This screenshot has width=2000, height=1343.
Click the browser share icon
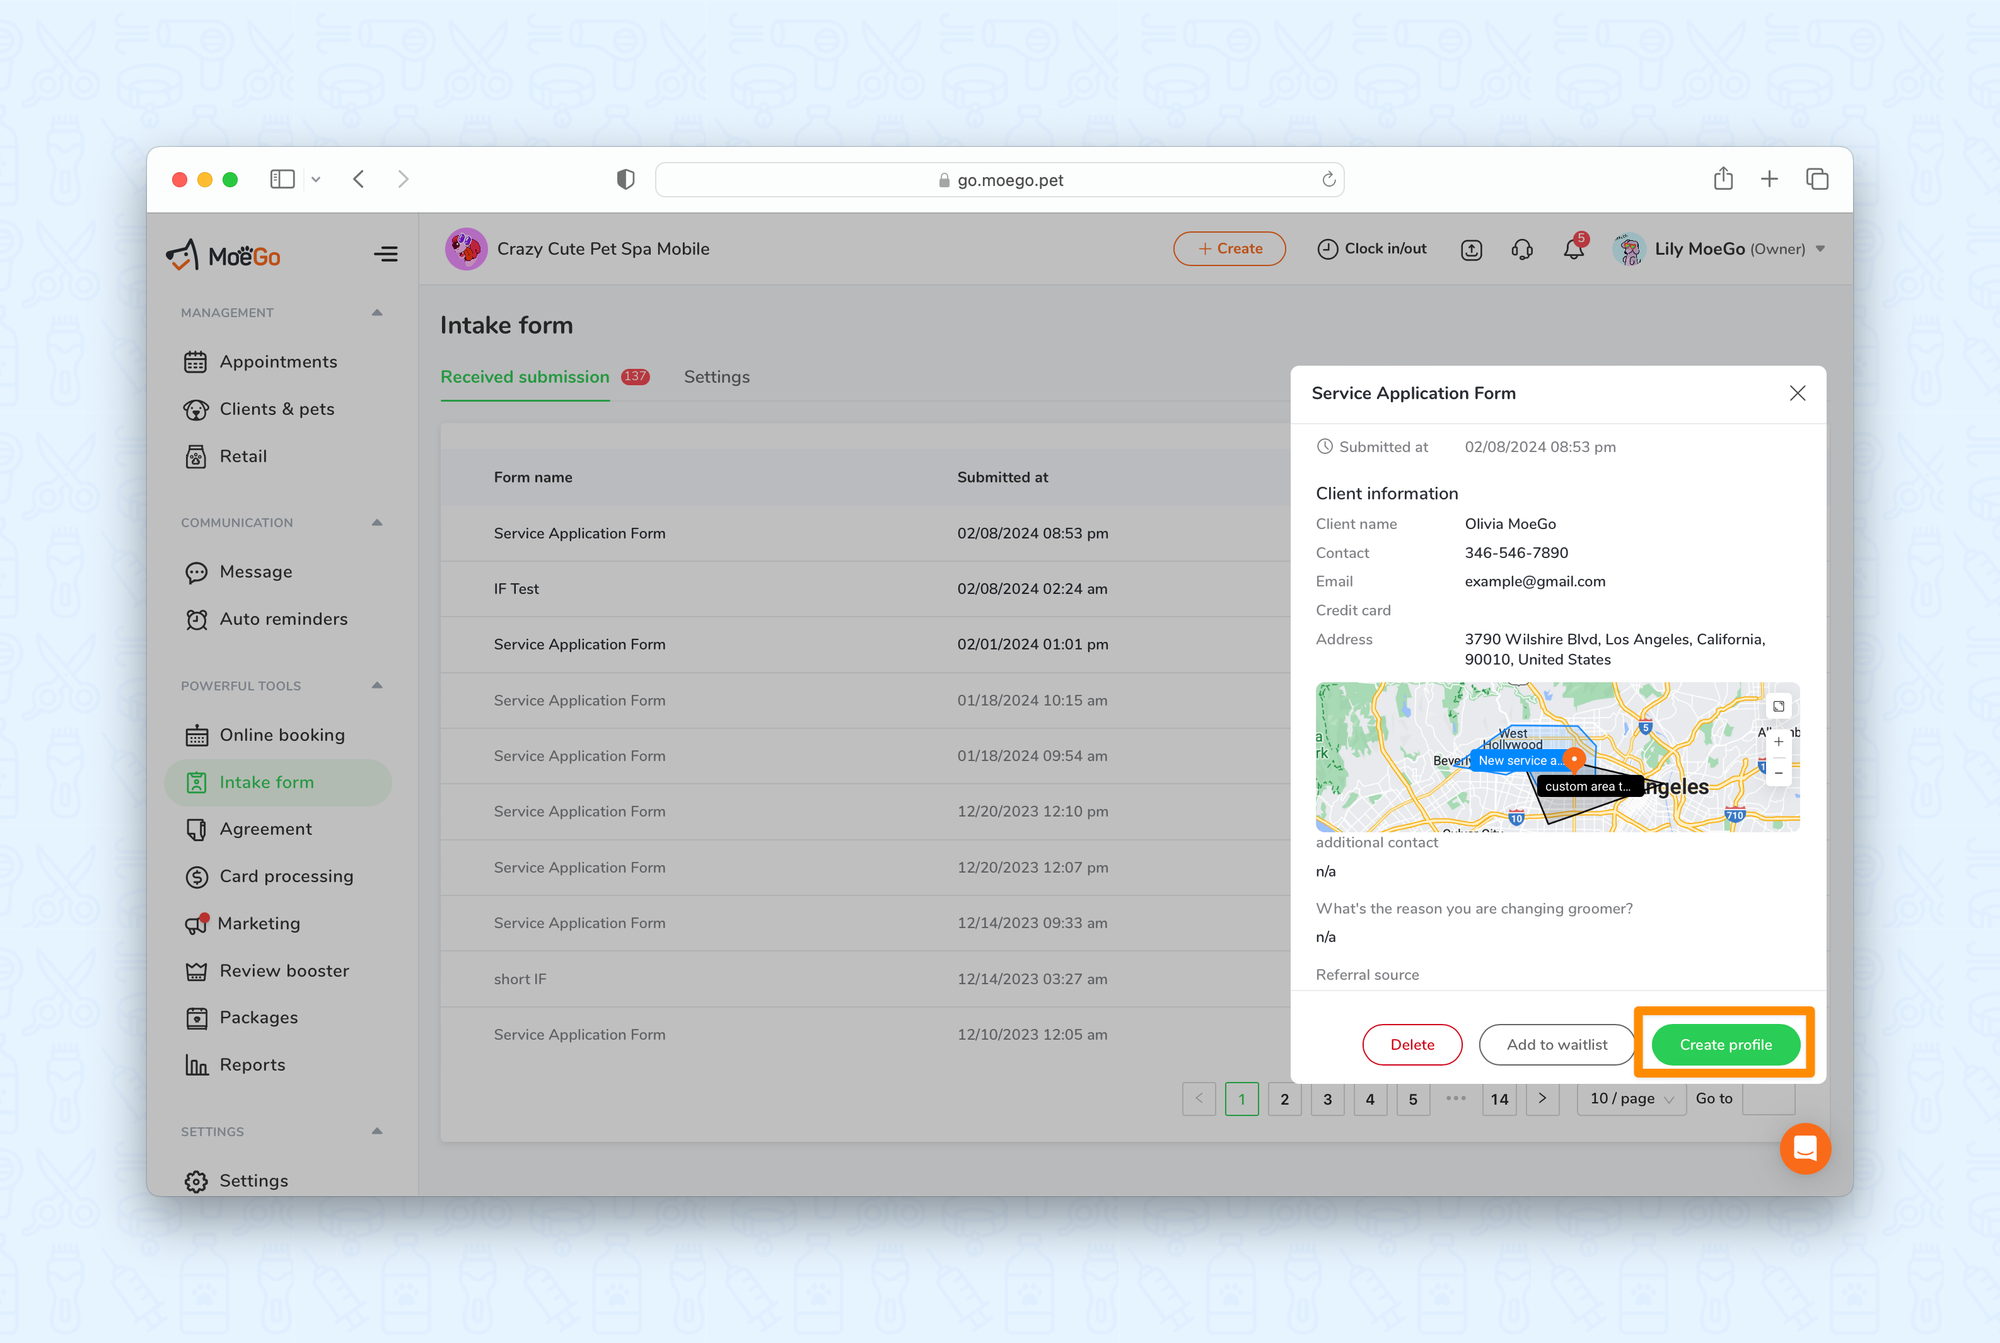pyautogui.click(x=1723, y=179)
